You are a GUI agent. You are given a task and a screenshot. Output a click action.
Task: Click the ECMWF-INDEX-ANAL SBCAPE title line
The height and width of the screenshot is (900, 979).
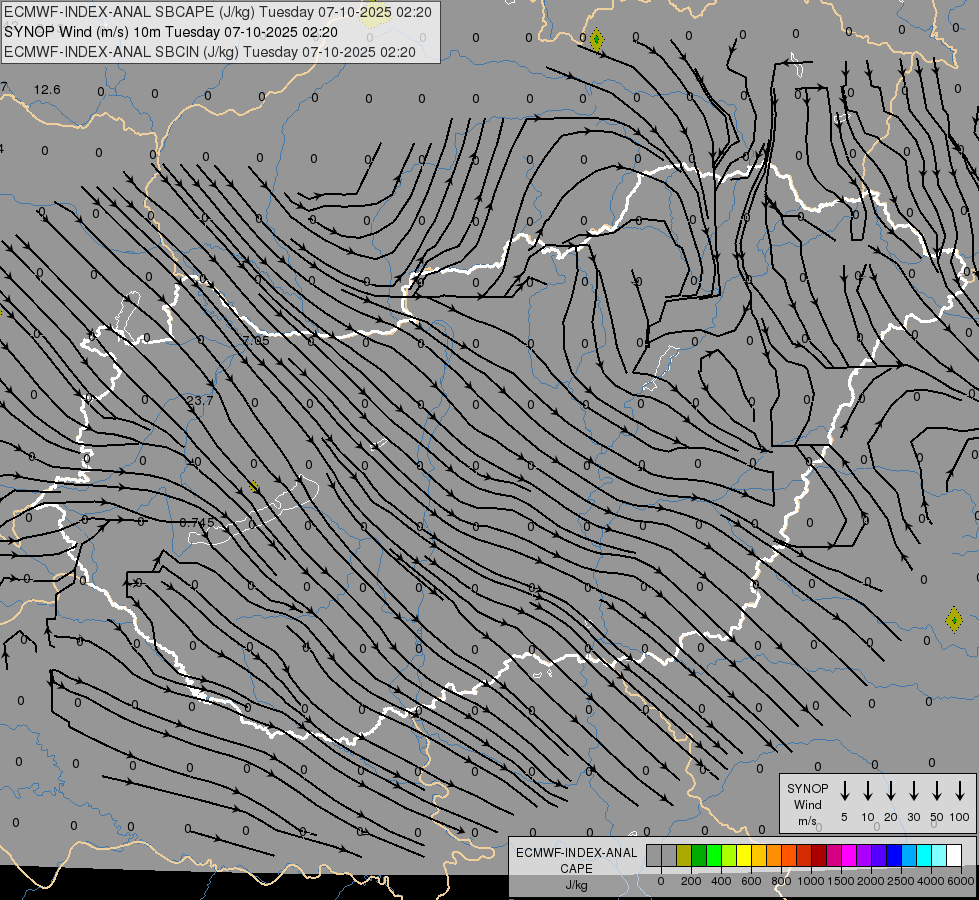pos(218,12)
